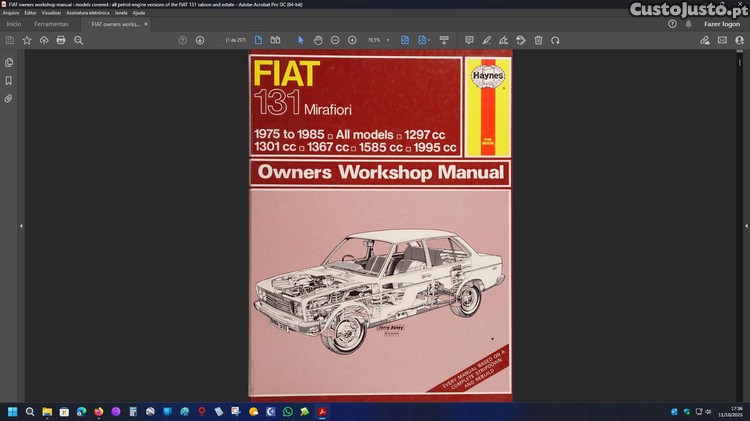
Task: Toggle the hand pan tool
Action: click(x=318, y=40)
